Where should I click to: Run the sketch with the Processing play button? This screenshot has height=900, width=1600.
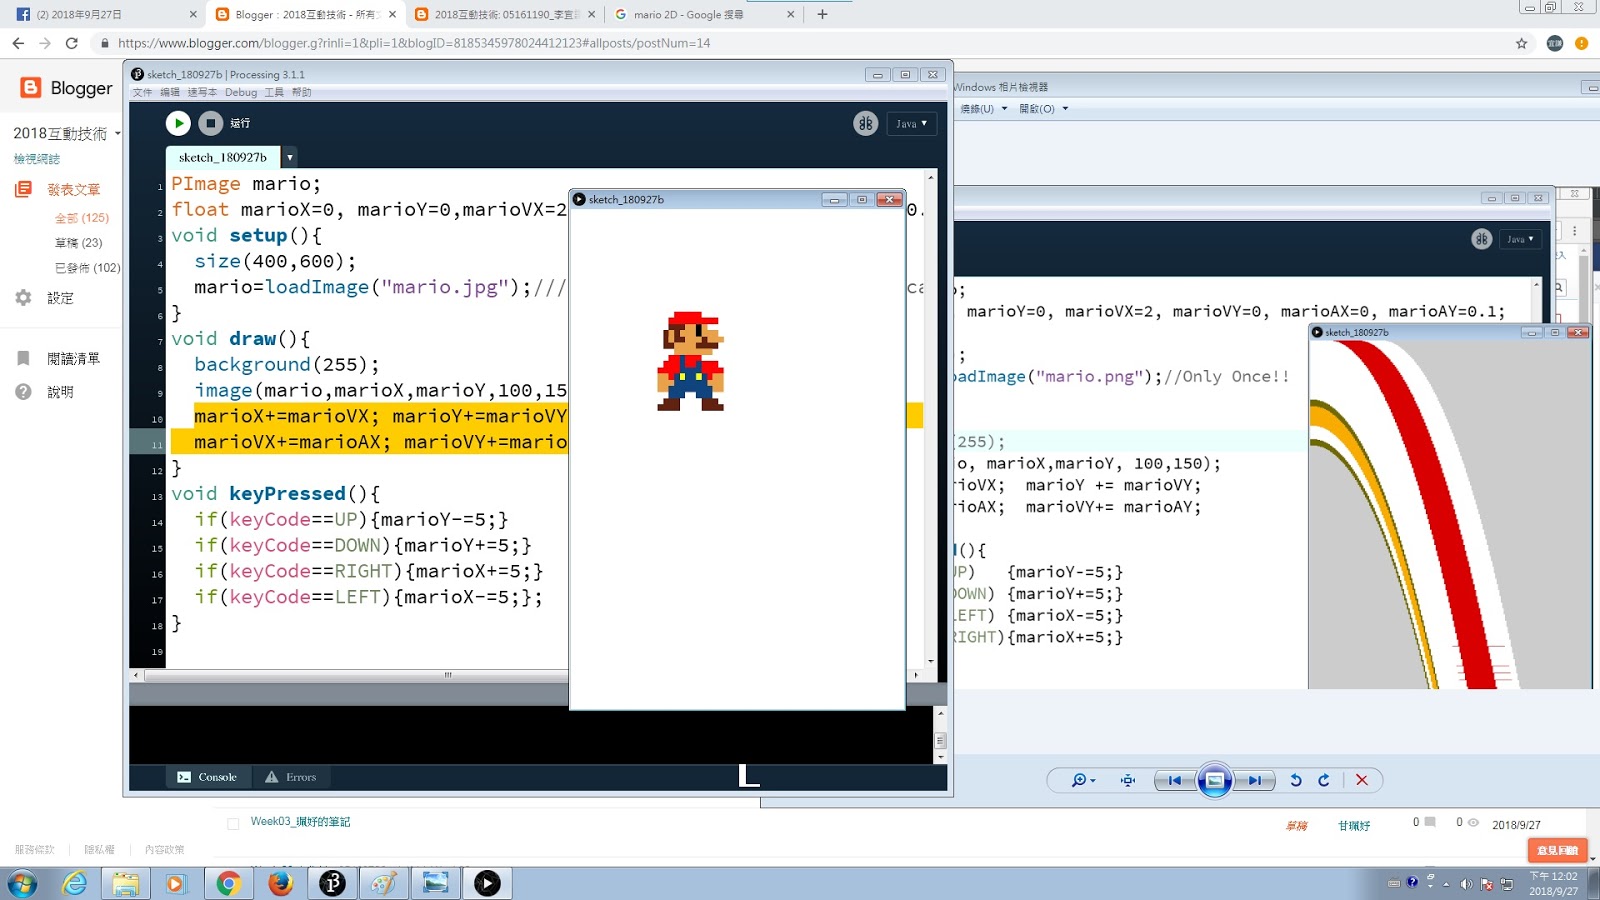178,123
